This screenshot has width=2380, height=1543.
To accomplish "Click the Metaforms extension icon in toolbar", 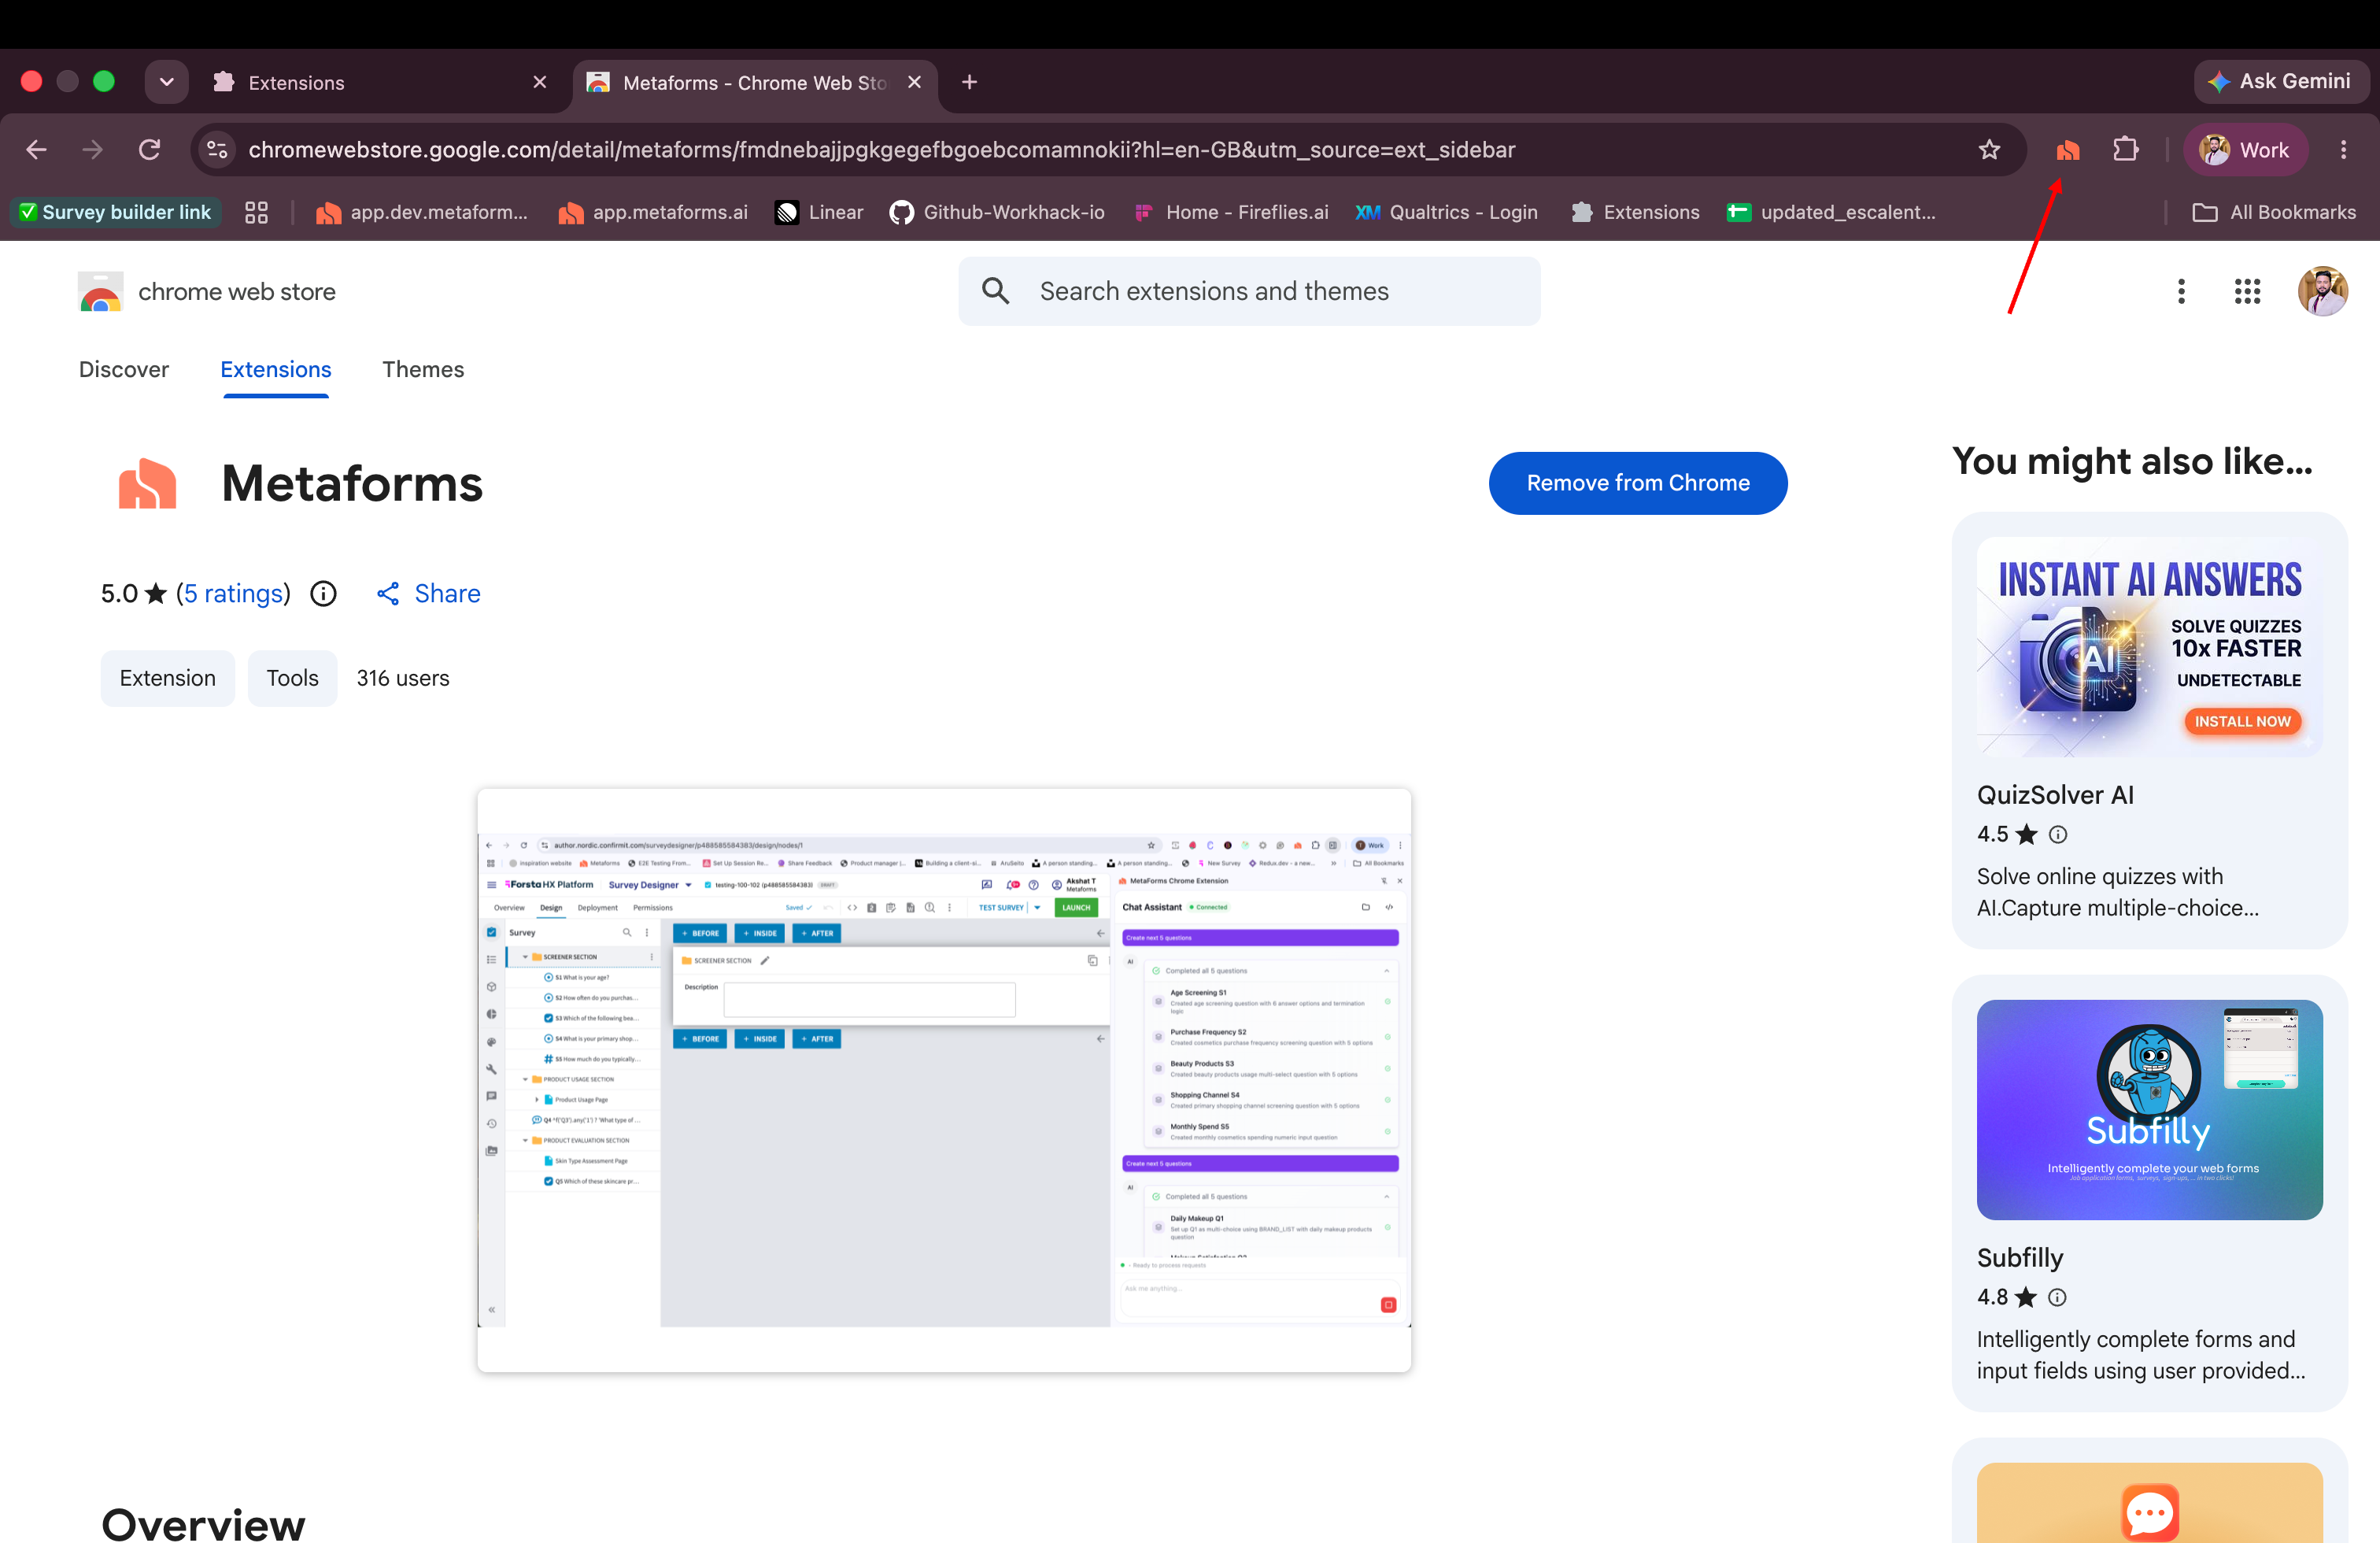I will [2068, 150].
